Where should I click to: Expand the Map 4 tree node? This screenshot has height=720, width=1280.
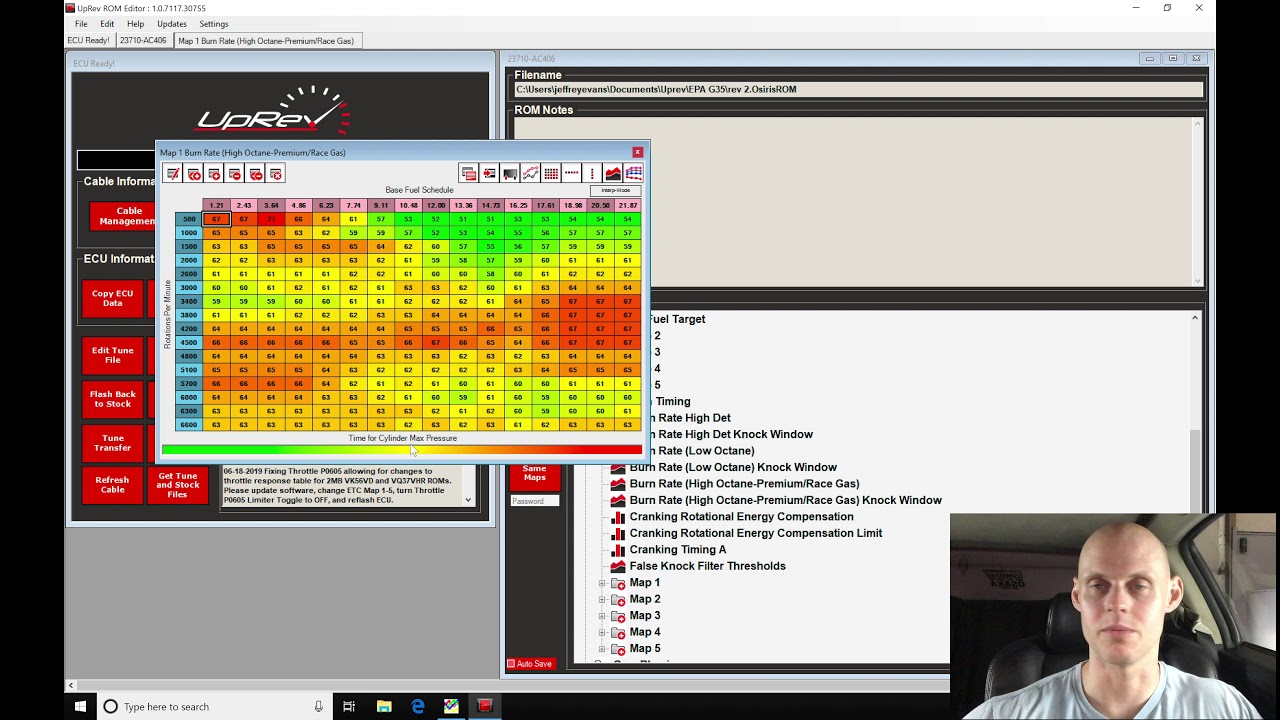tap(602, 632)
